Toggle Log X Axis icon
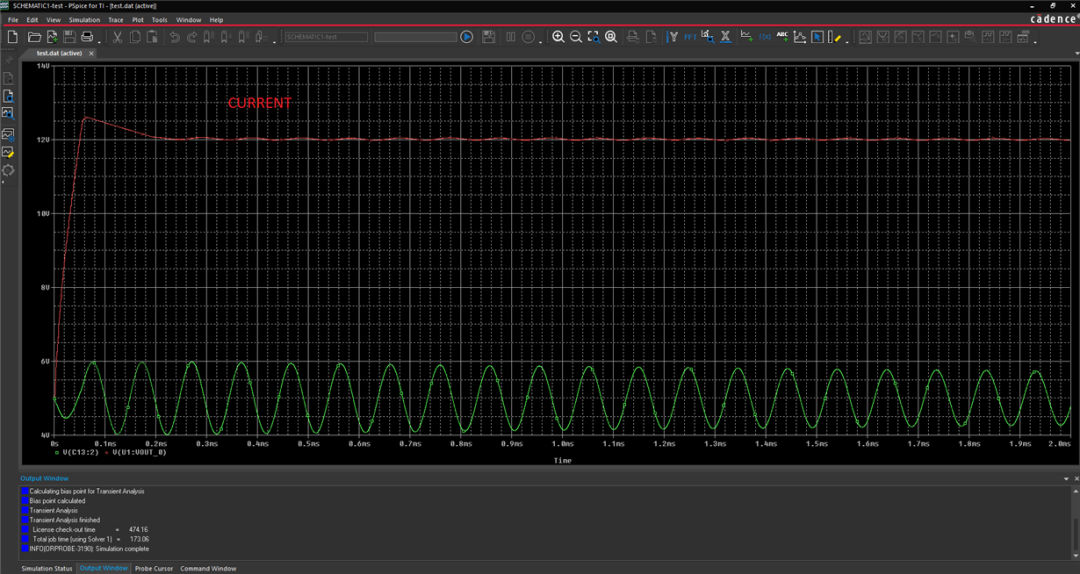The height and width of the screenshot is (574, 1080). click(672, 37)
